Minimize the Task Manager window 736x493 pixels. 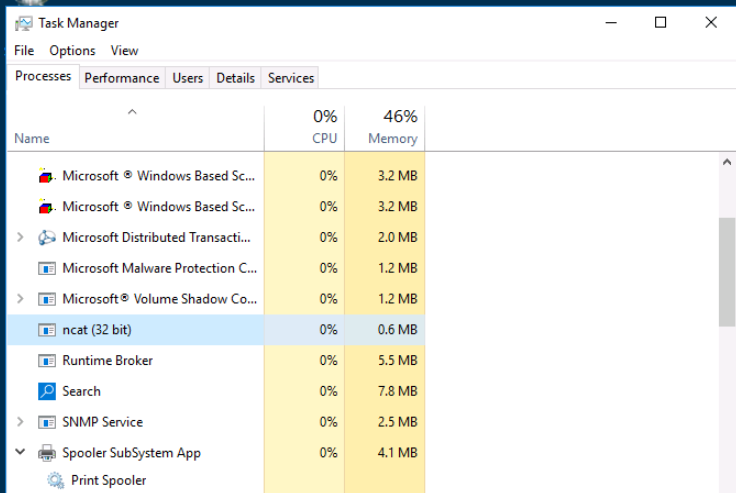(x=611, y=23)
